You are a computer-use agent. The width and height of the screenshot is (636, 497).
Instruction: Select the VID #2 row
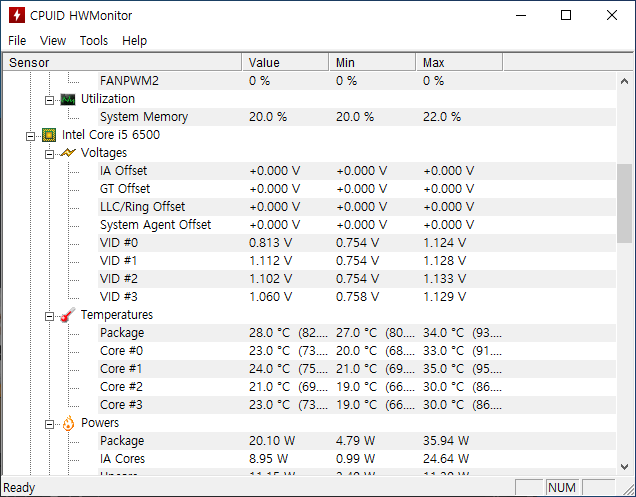[357, 279]
